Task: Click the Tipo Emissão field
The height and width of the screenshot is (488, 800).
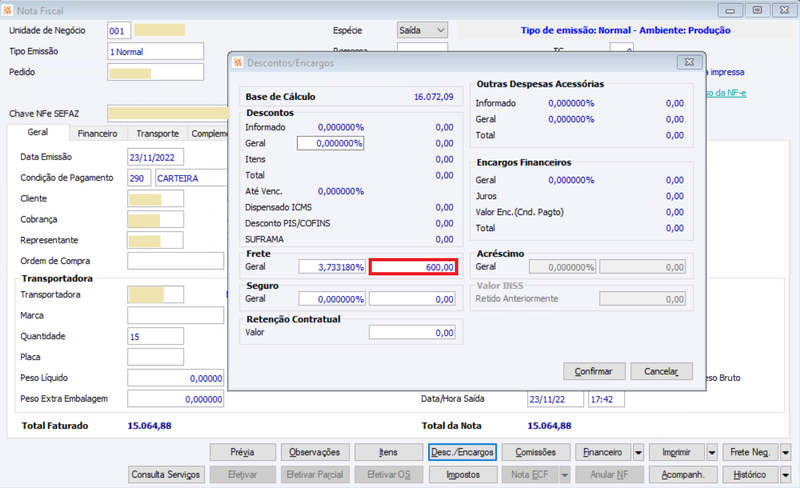Action: pyautogui.click(x=156, y=52)
